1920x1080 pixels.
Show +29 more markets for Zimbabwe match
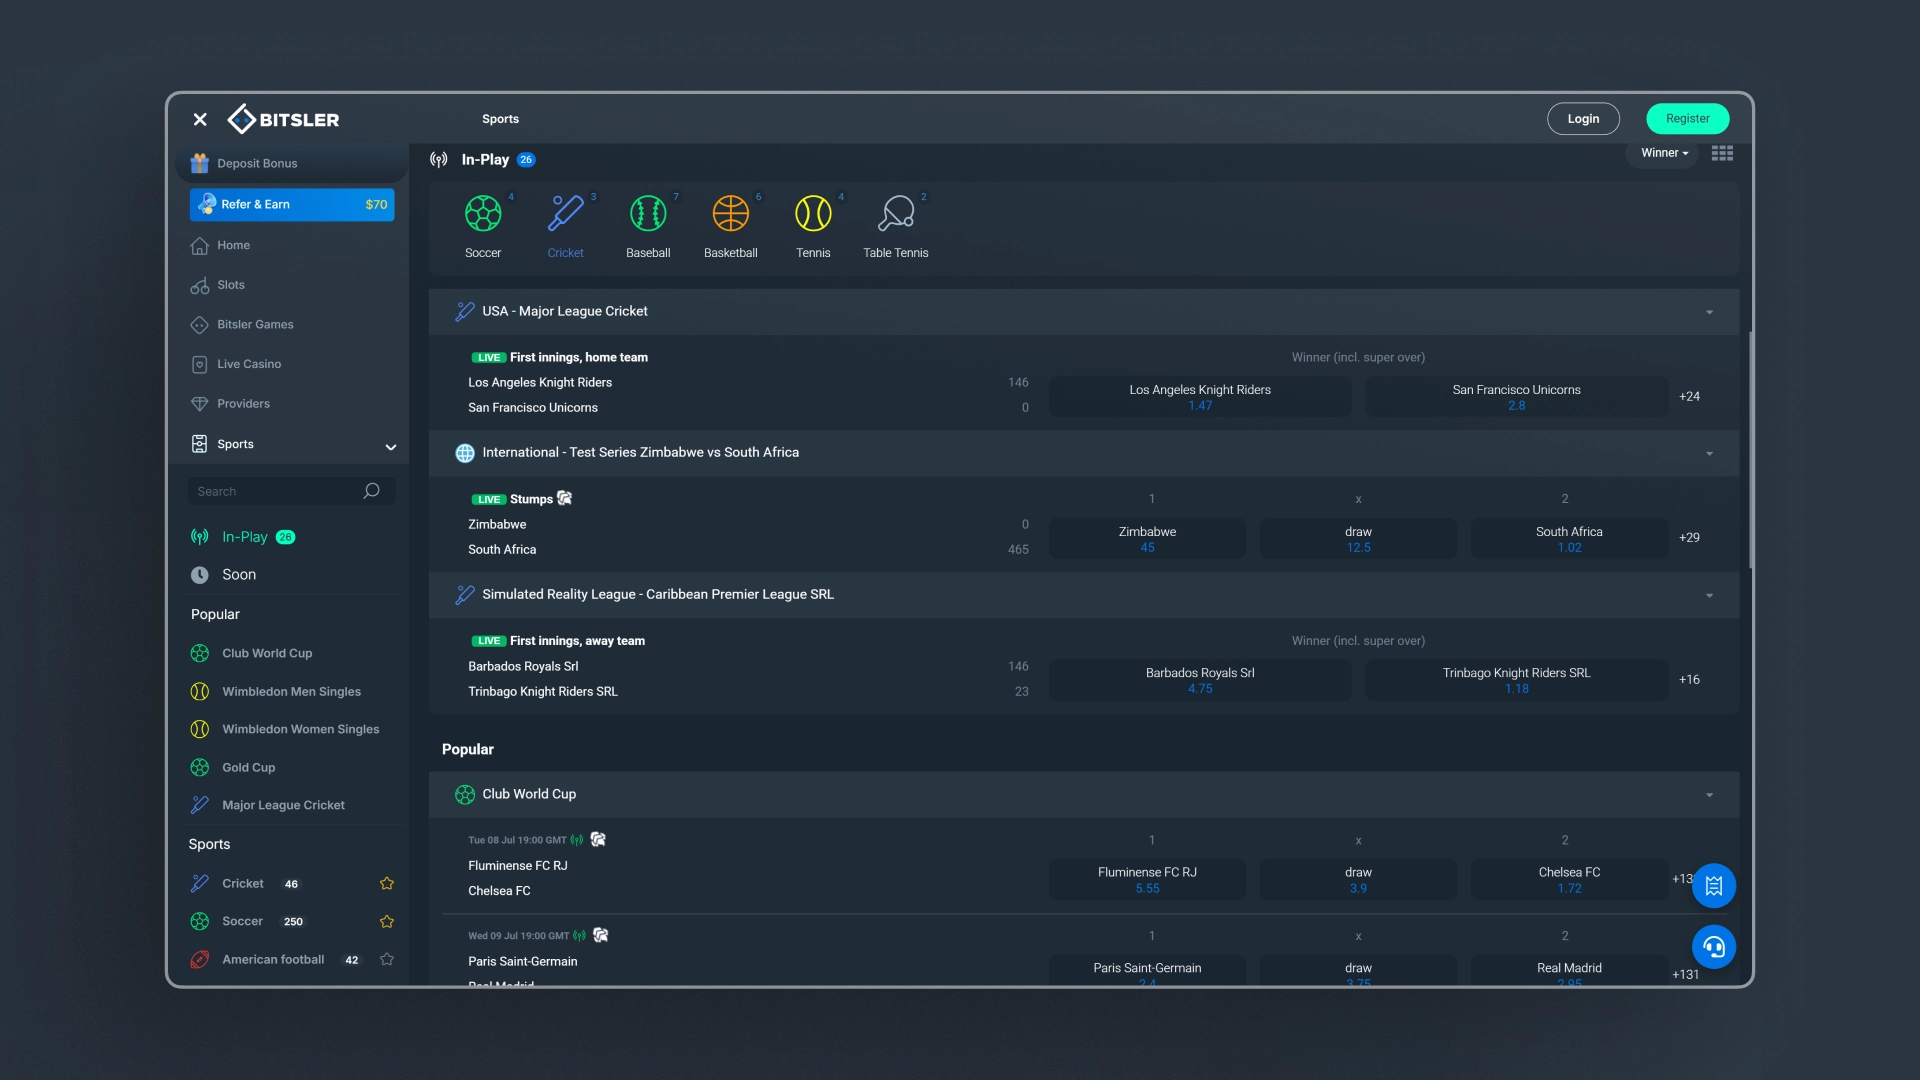pyautogui.click(x=1689, y=538)
